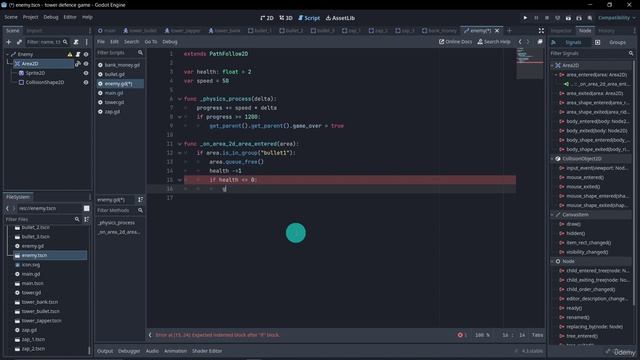The width and height of the screenshot is (640, 360).
Task: Fold the if progress >= 1200 block
Action: coord(180,117)
